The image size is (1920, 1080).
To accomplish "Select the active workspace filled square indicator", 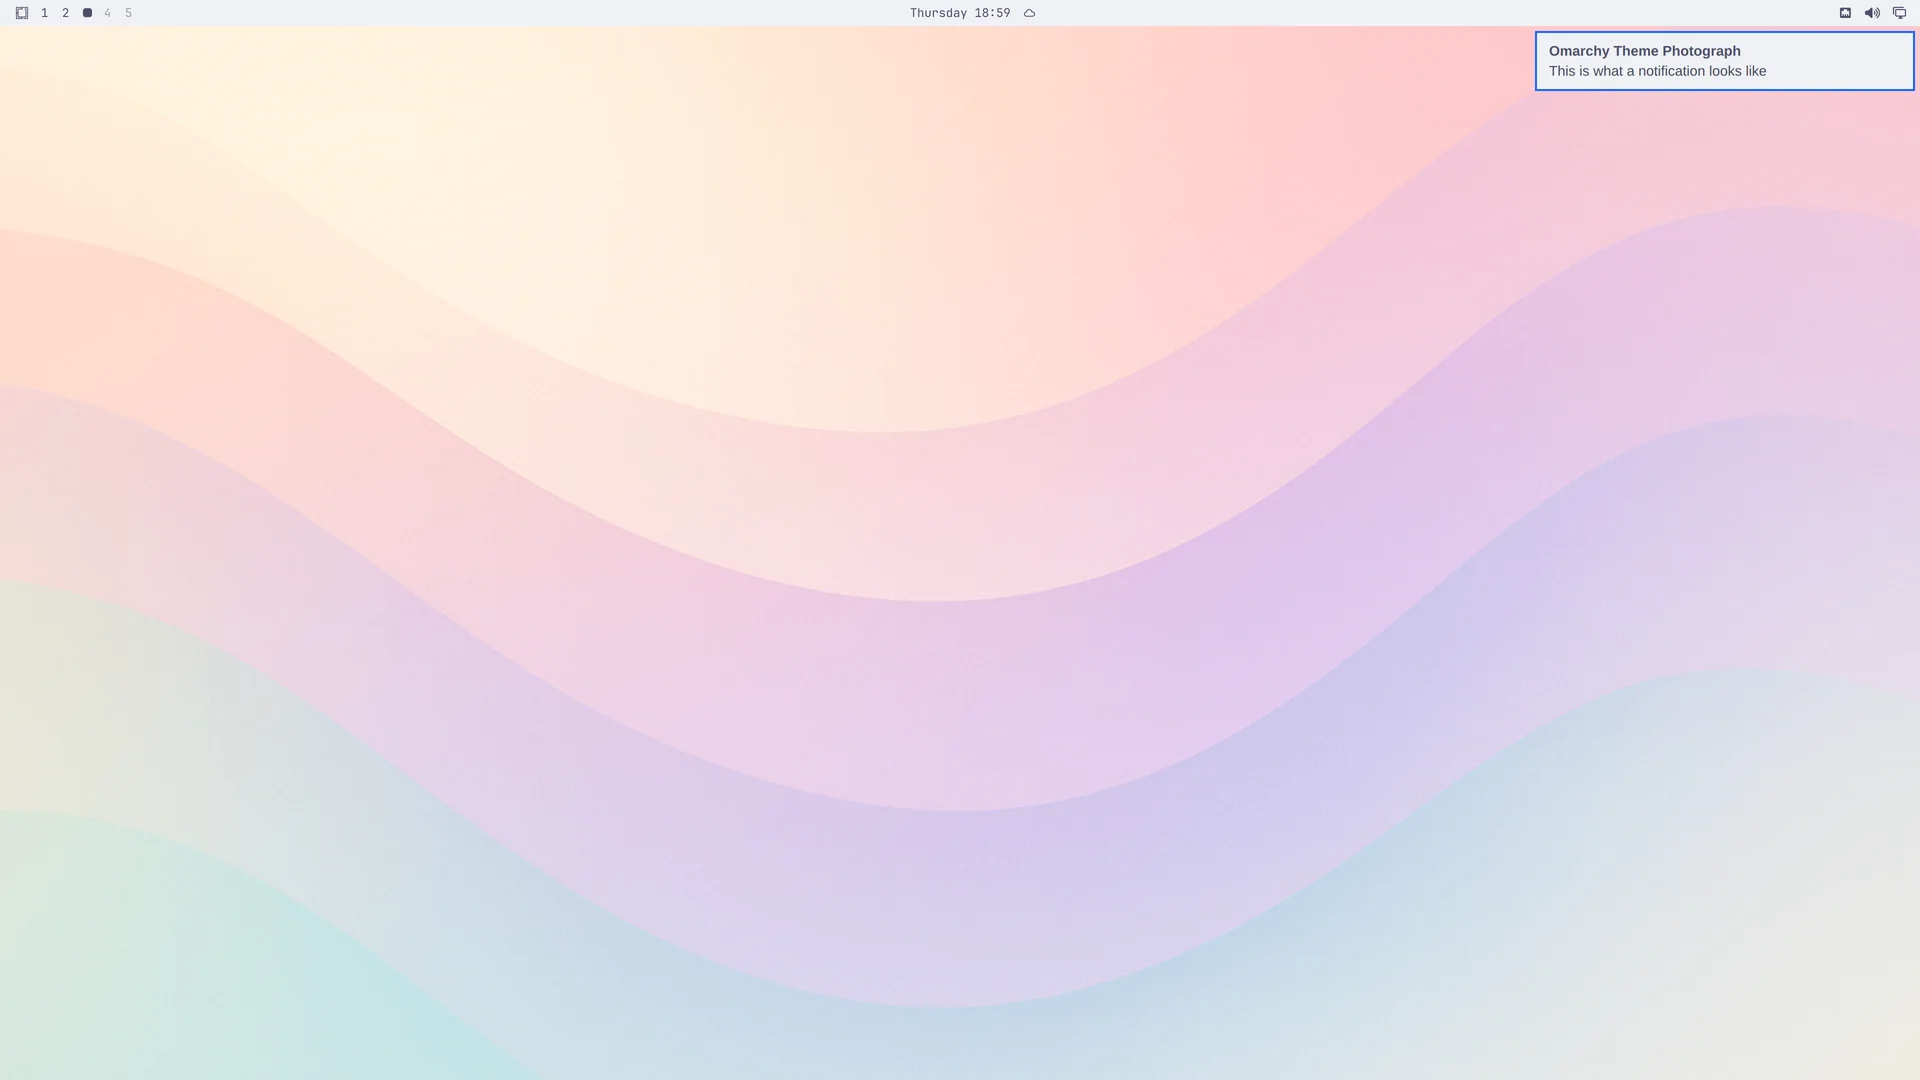I will point(87,13).
